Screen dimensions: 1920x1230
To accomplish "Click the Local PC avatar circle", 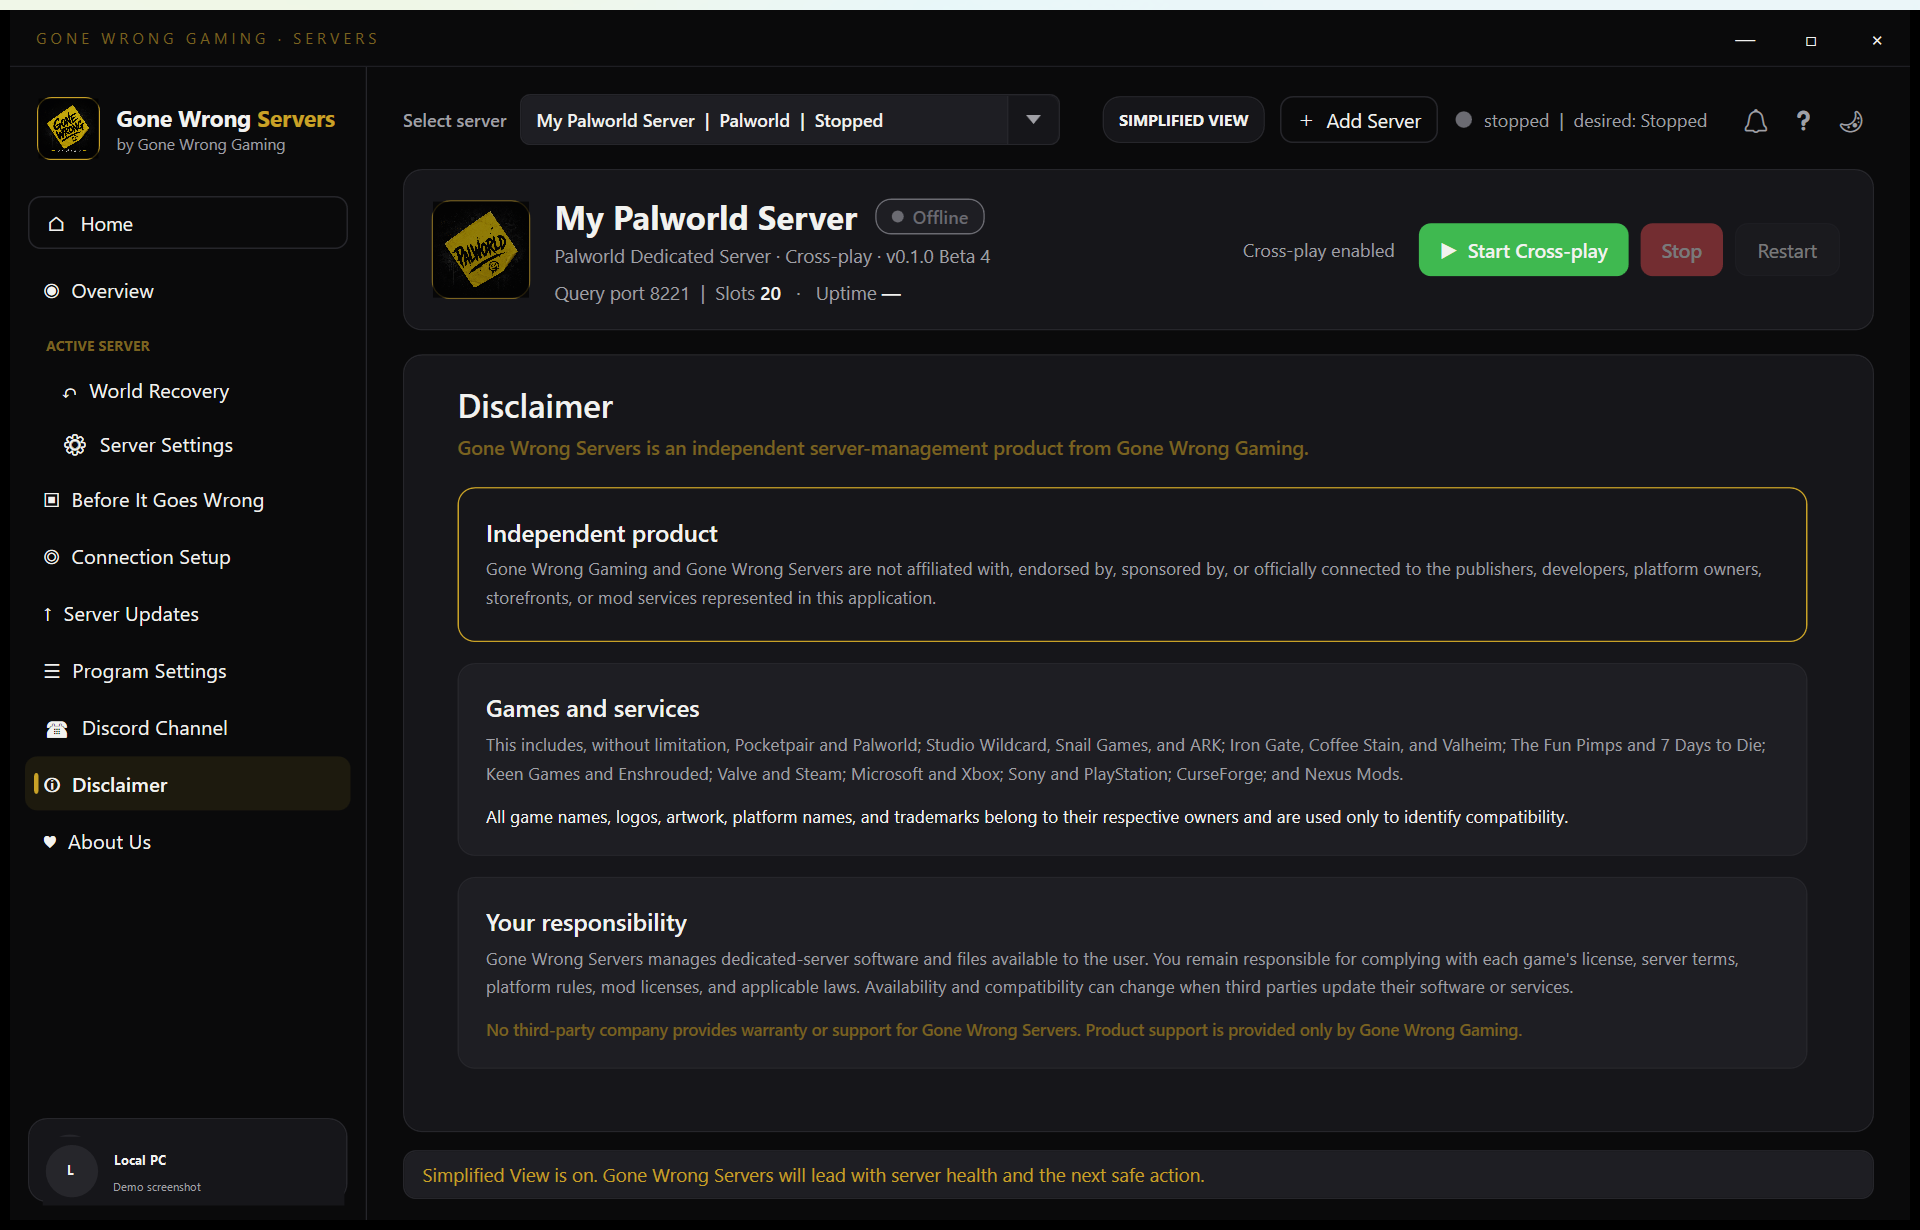I will pyautogui.click(x=70, y=1170).
